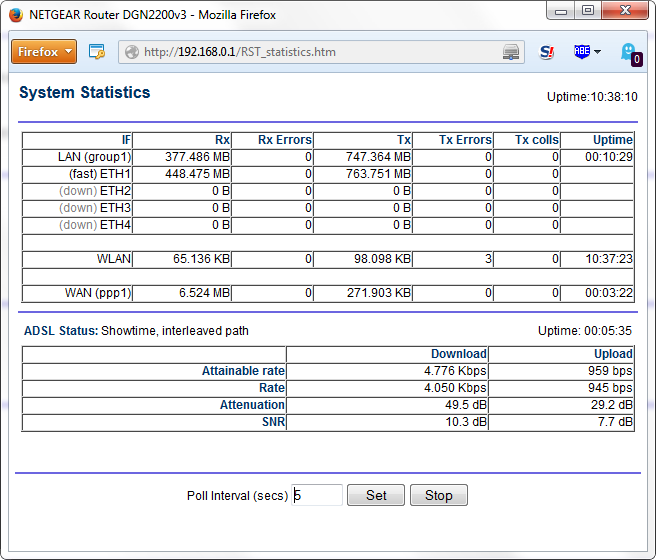Viewport: 656px width, 560px height.
Task: Click the globe site identity icon
Action: [130, 52]
